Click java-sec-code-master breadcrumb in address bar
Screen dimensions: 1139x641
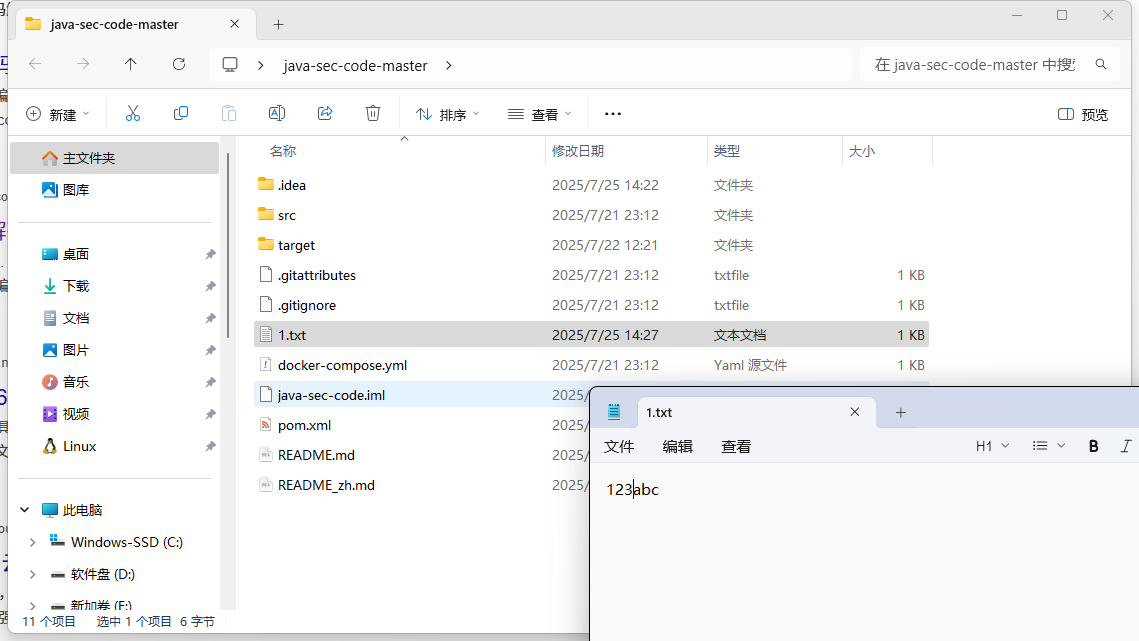click(x=355, y=65)
